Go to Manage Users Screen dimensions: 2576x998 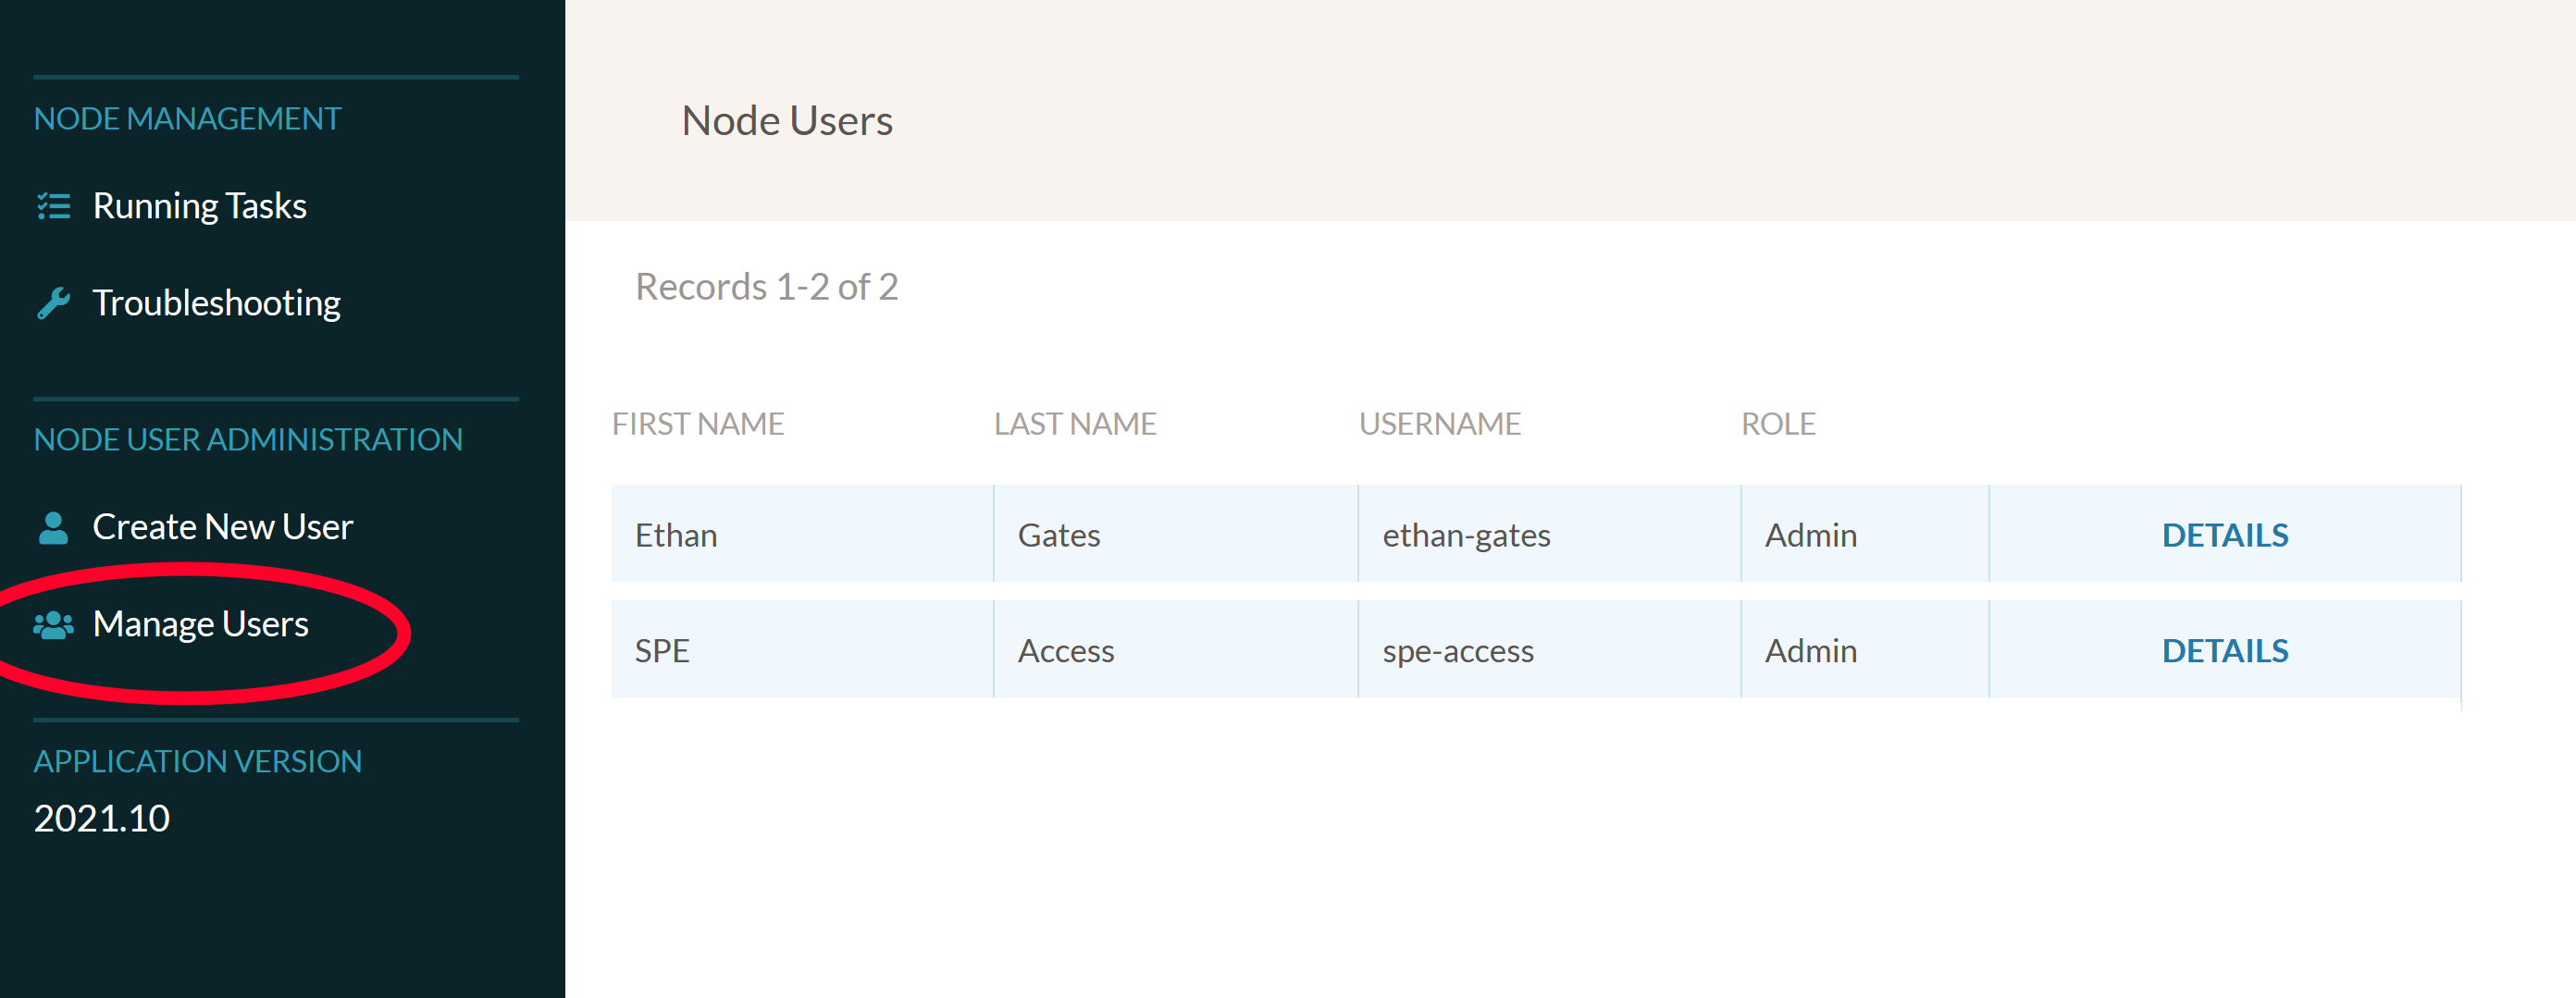pyautogui.click(x=200, y=624)
